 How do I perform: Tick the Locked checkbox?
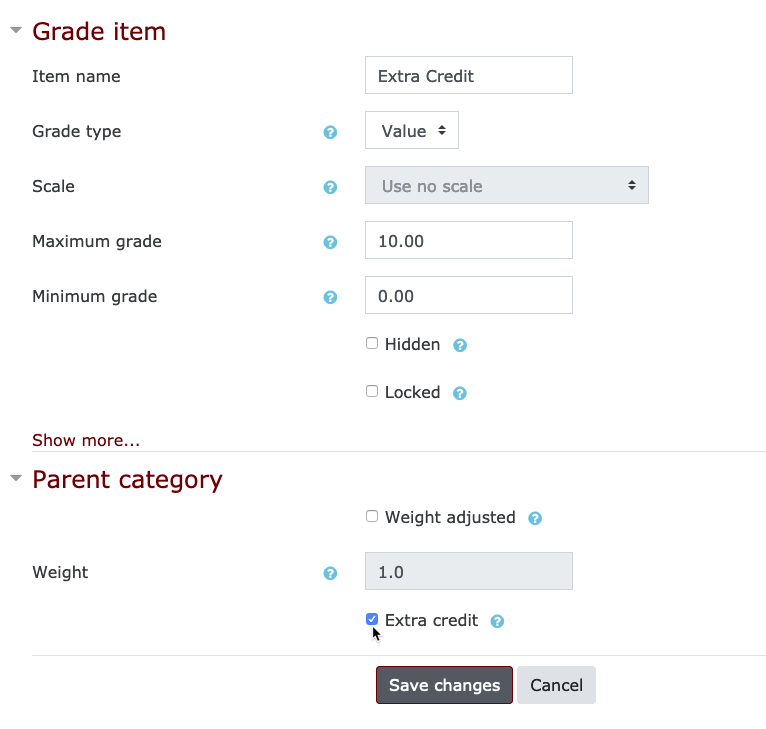tap(372, 391)
